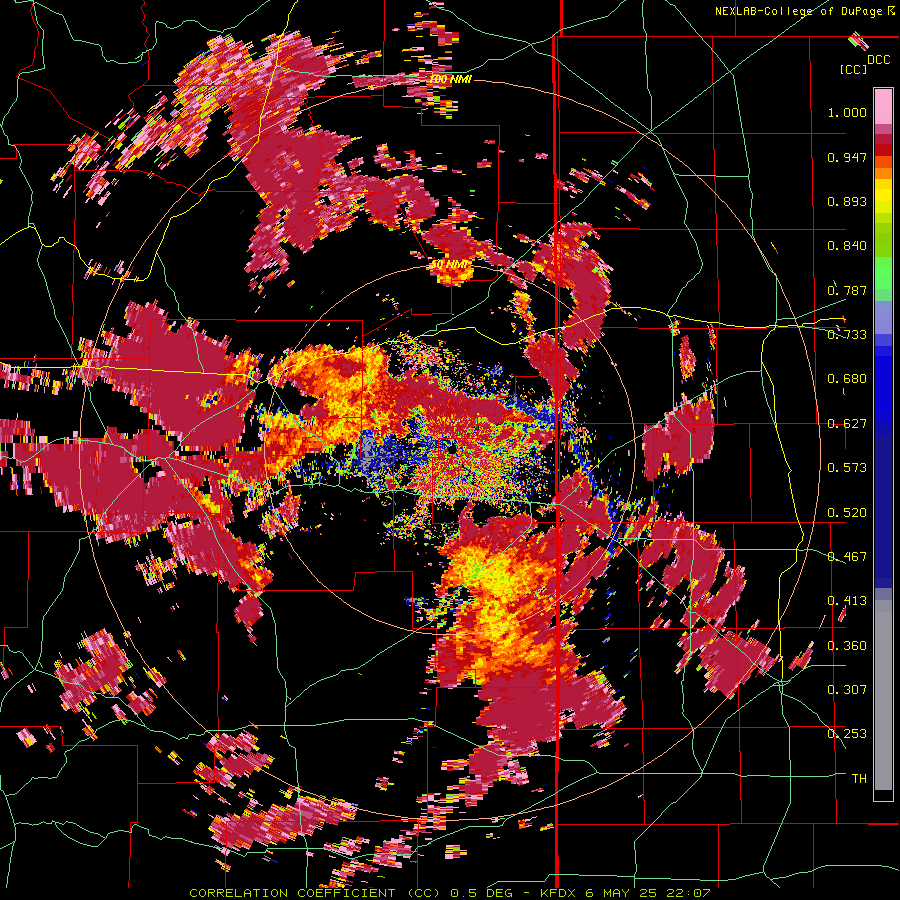Click the 0.307 color scale value
Viewport: 900px width, 900px height.
click(x=847, y=689)
